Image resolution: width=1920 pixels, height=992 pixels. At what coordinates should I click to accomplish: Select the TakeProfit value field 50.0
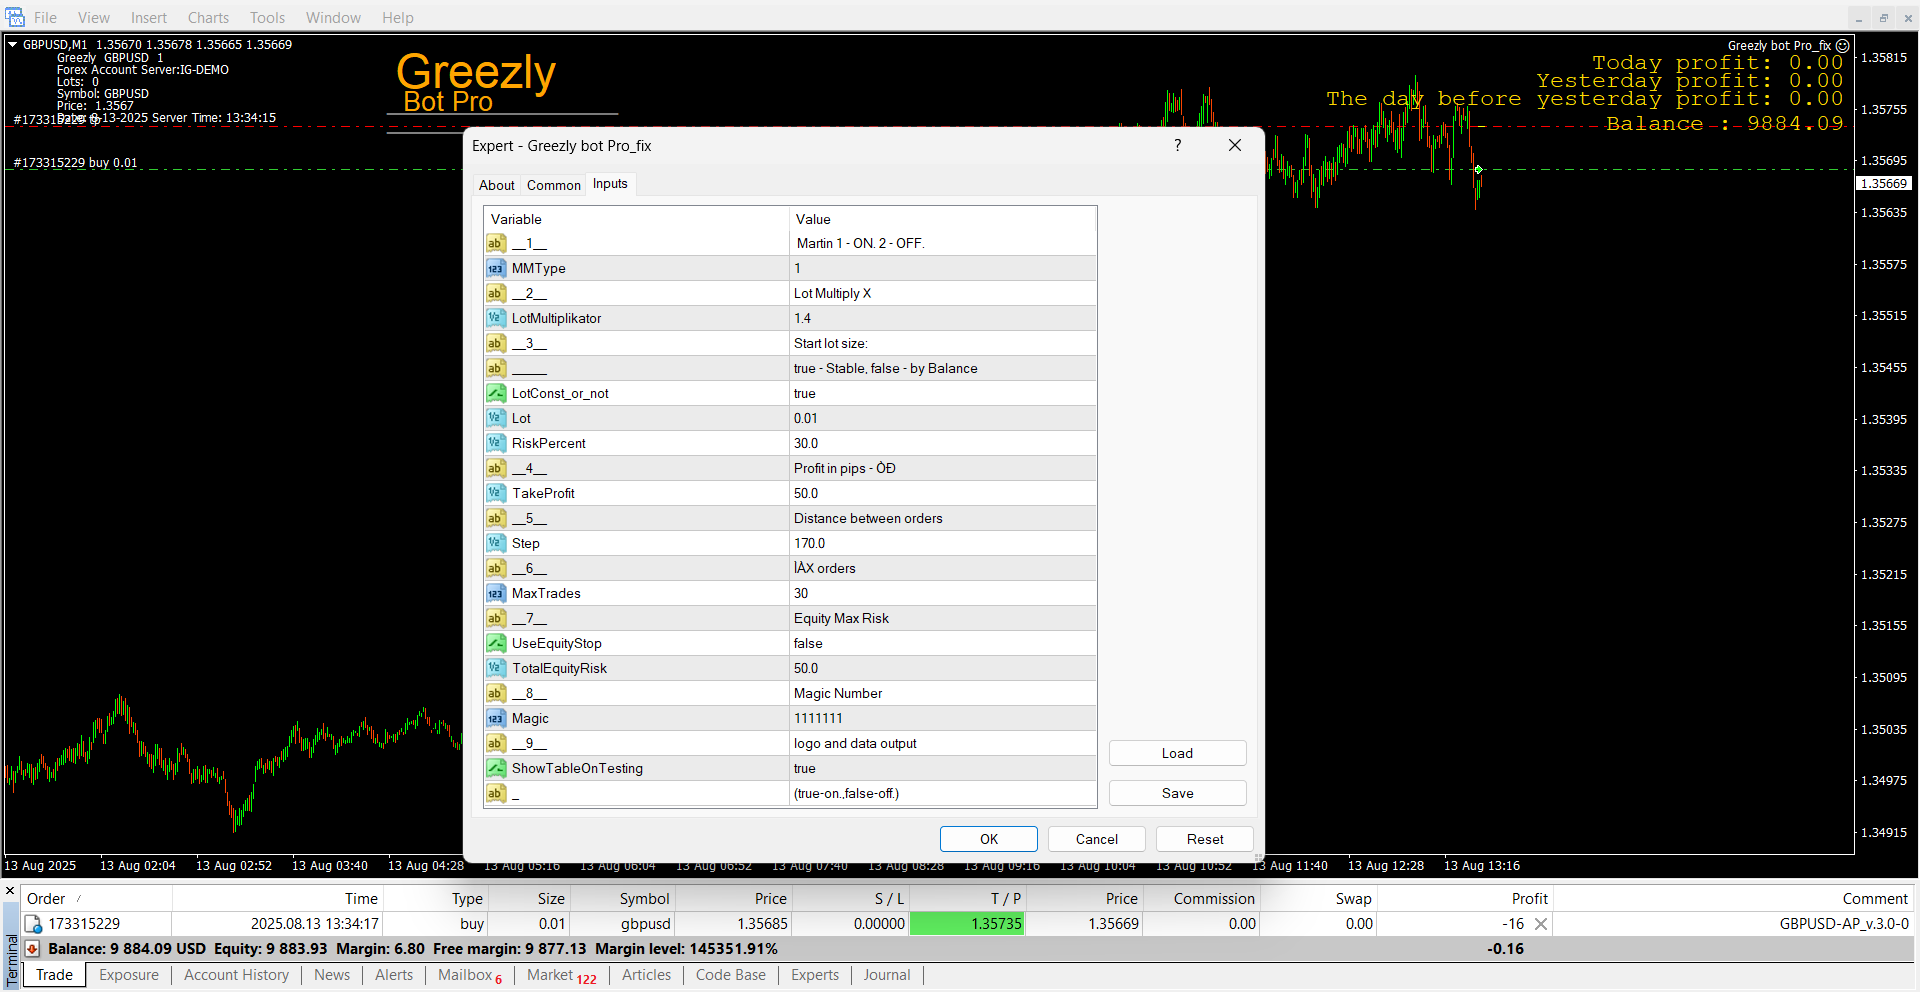940,493
